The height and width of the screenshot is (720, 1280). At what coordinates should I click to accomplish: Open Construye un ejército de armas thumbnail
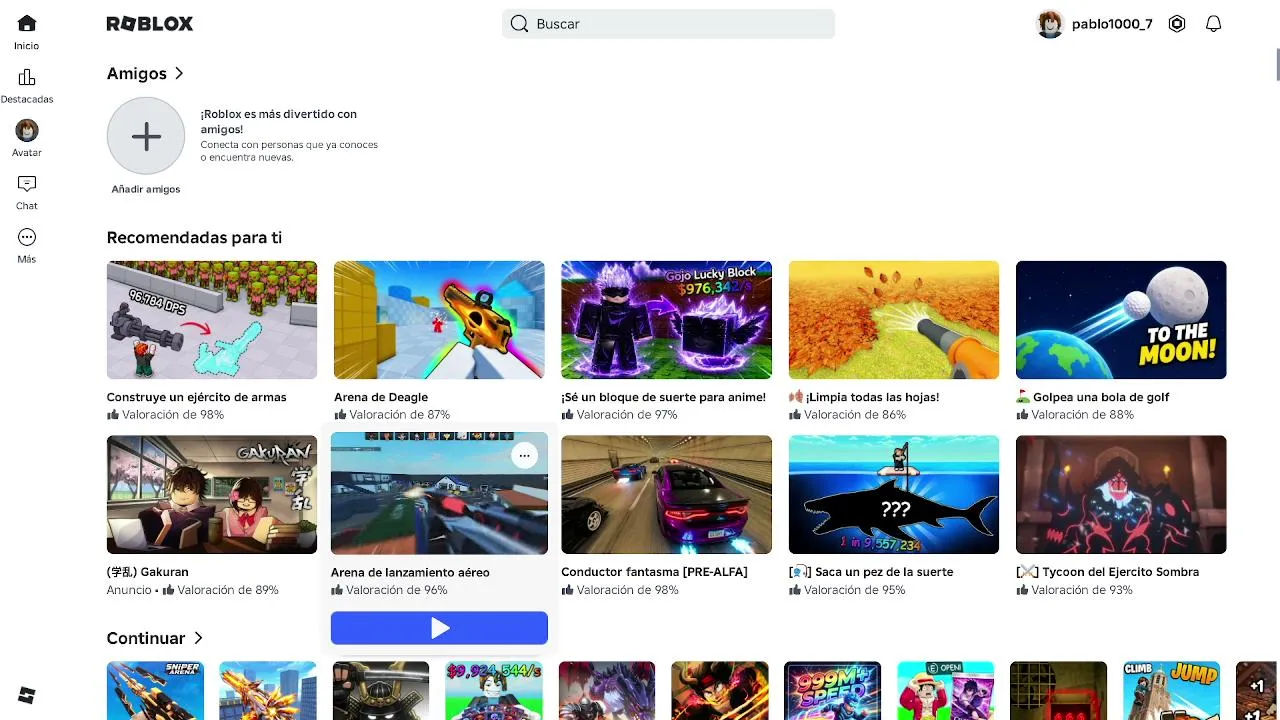[x=212, y=320]
